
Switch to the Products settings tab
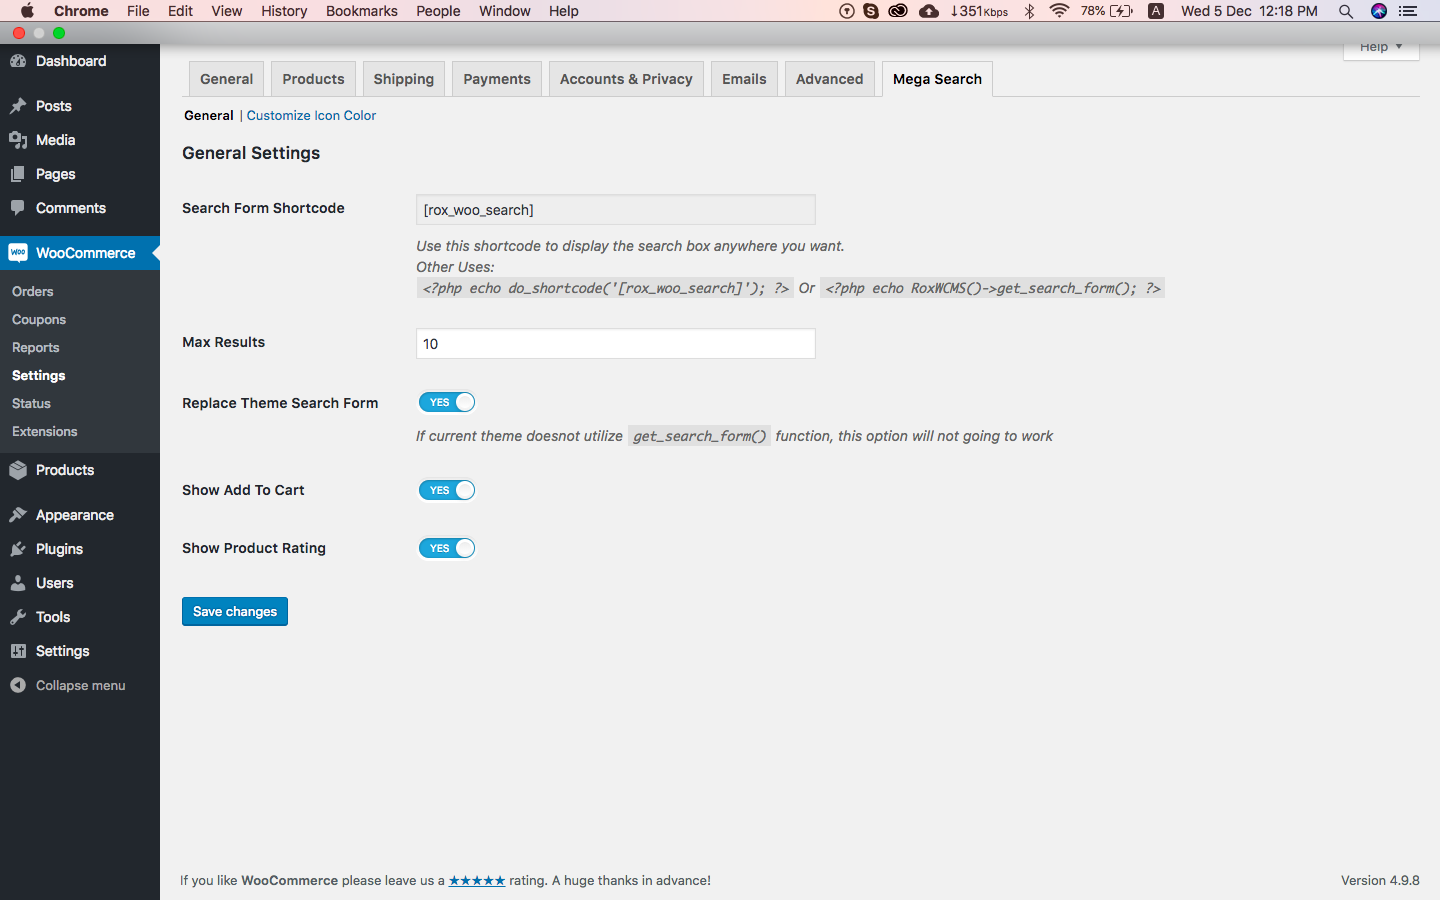point(313,79)
